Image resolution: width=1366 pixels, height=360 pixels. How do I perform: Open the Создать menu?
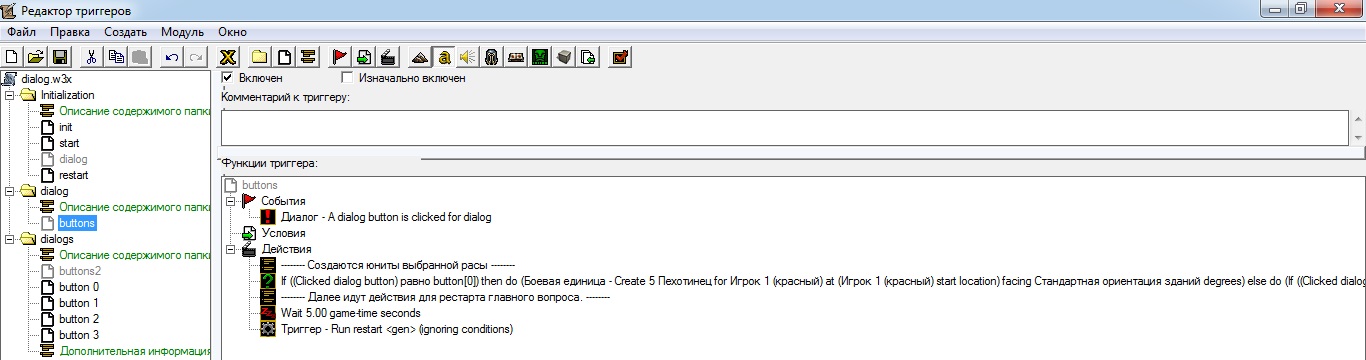point(125,32)
